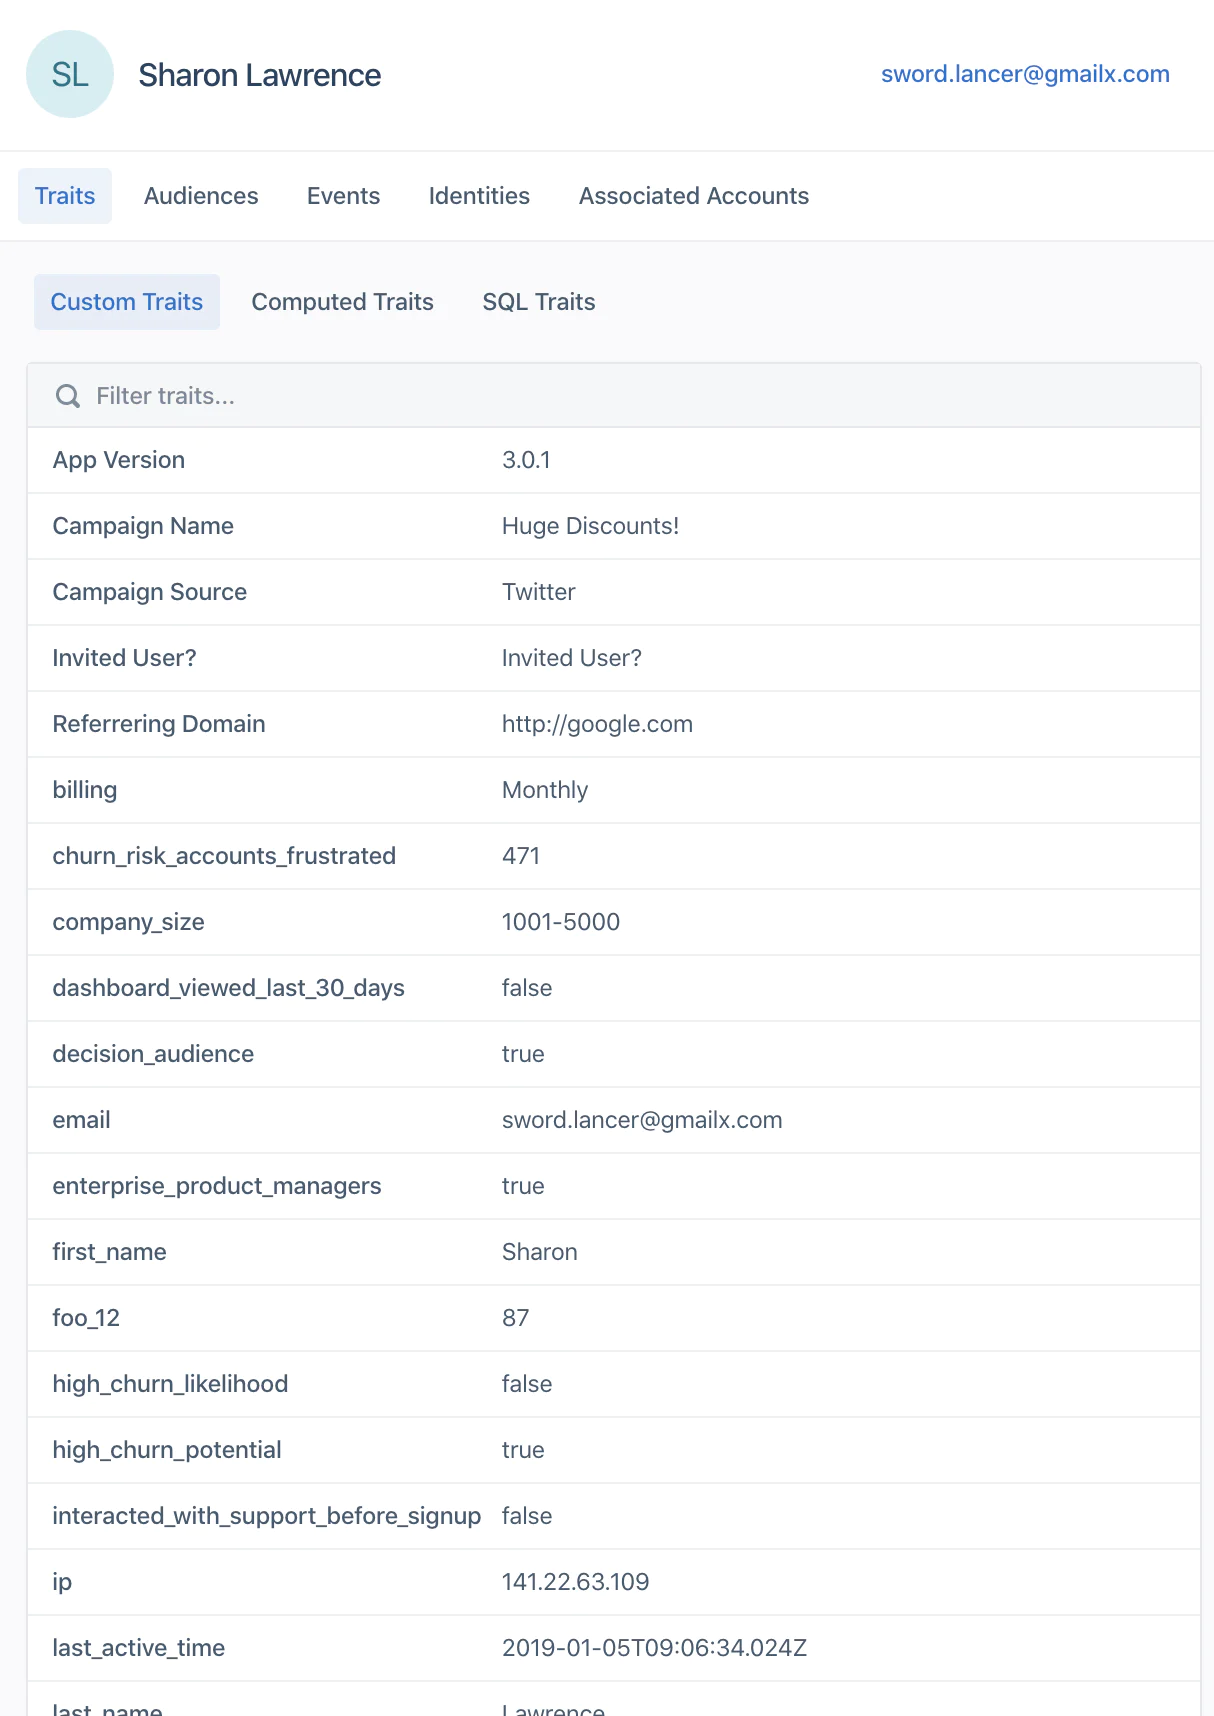Click the SL avatar circle

pos(70,75)
